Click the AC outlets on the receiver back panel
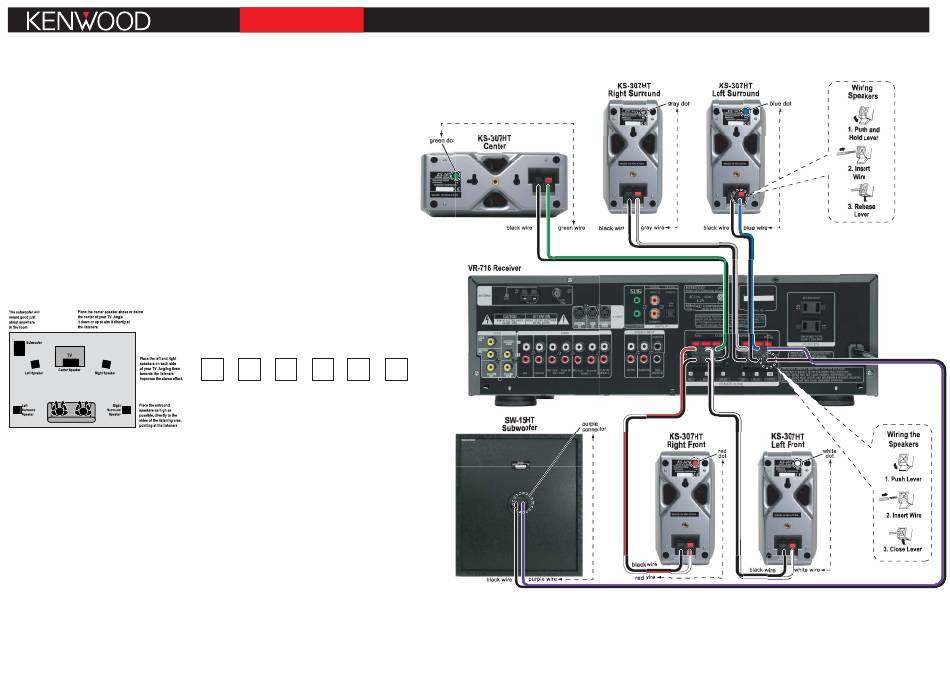Image resolution: width=950 pixels, height=675 pixels. tap(811, 316)
